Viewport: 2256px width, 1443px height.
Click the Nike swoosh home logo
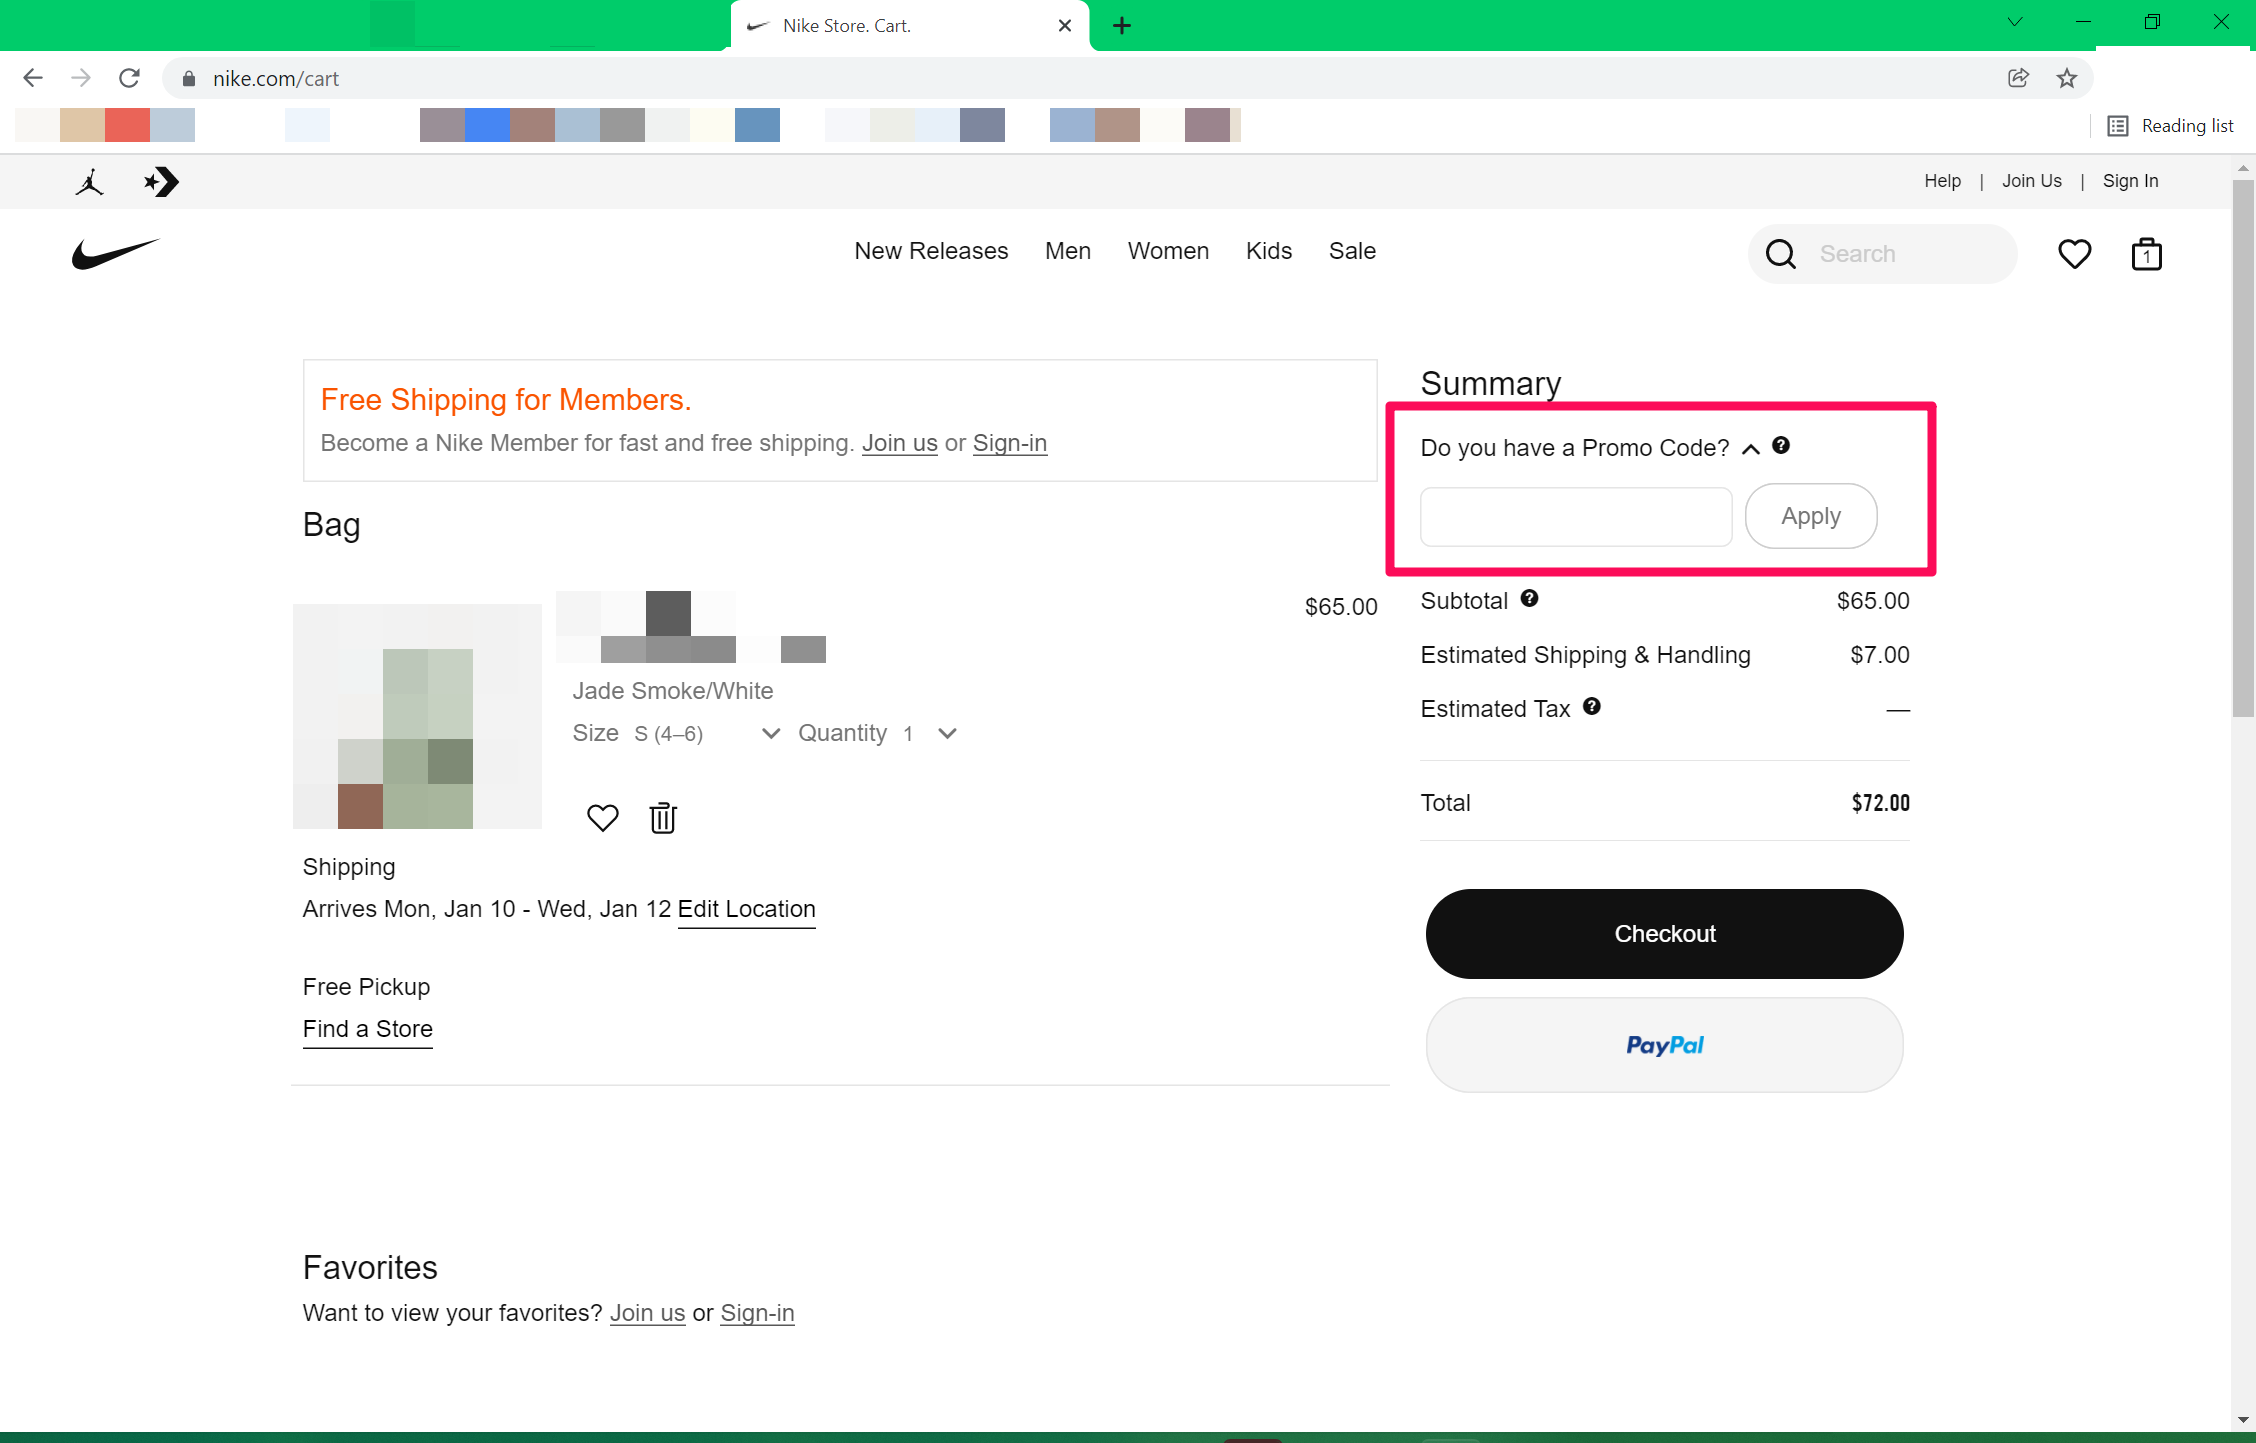115,254
